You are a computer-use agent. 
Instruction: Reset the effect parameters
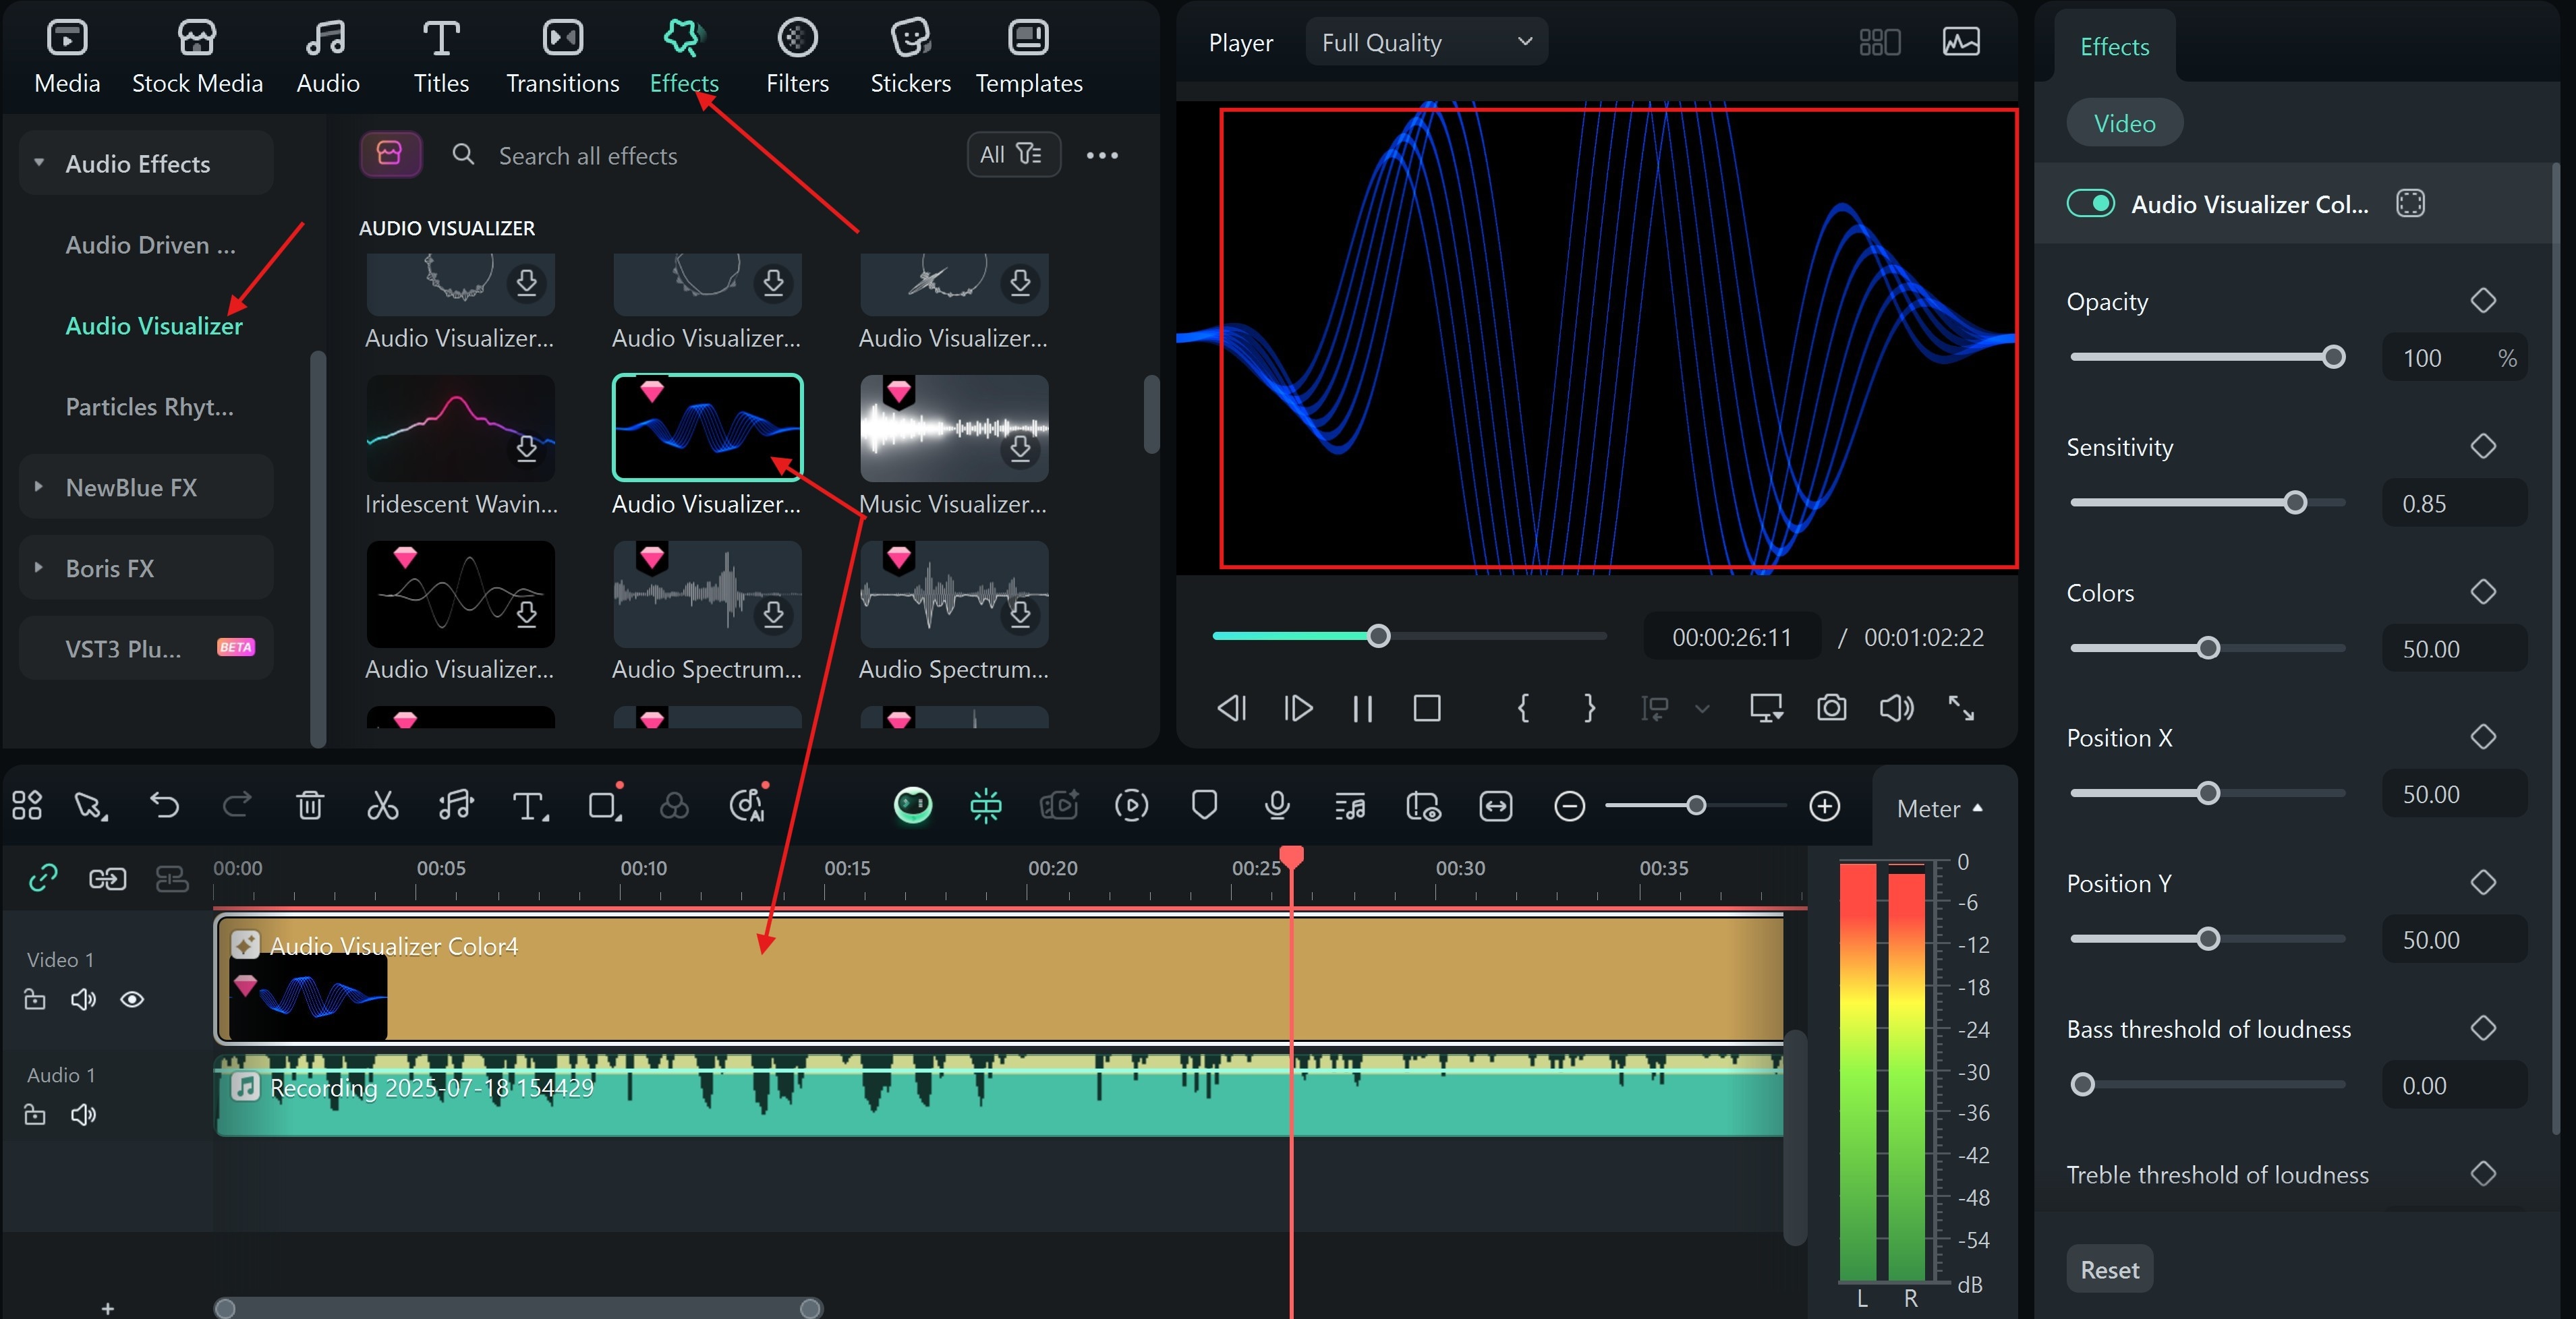(2109, 1268)
